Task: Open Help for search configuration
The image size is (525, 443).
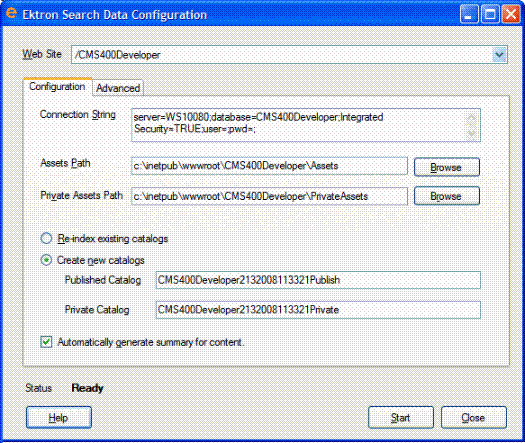Action: click(x=59, y=417)
